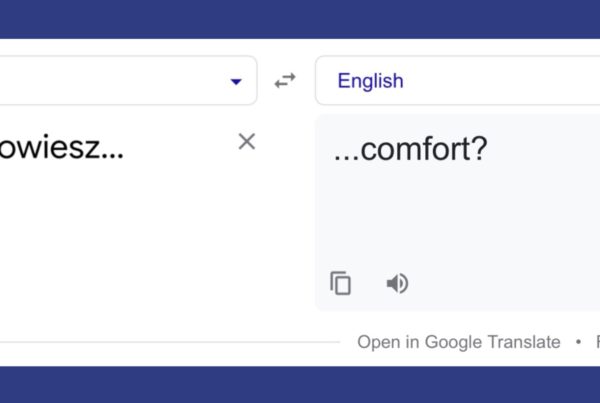Viewport: 600px width, 403px height.
Task: Listen to the English translation
Action: [397, 284]
